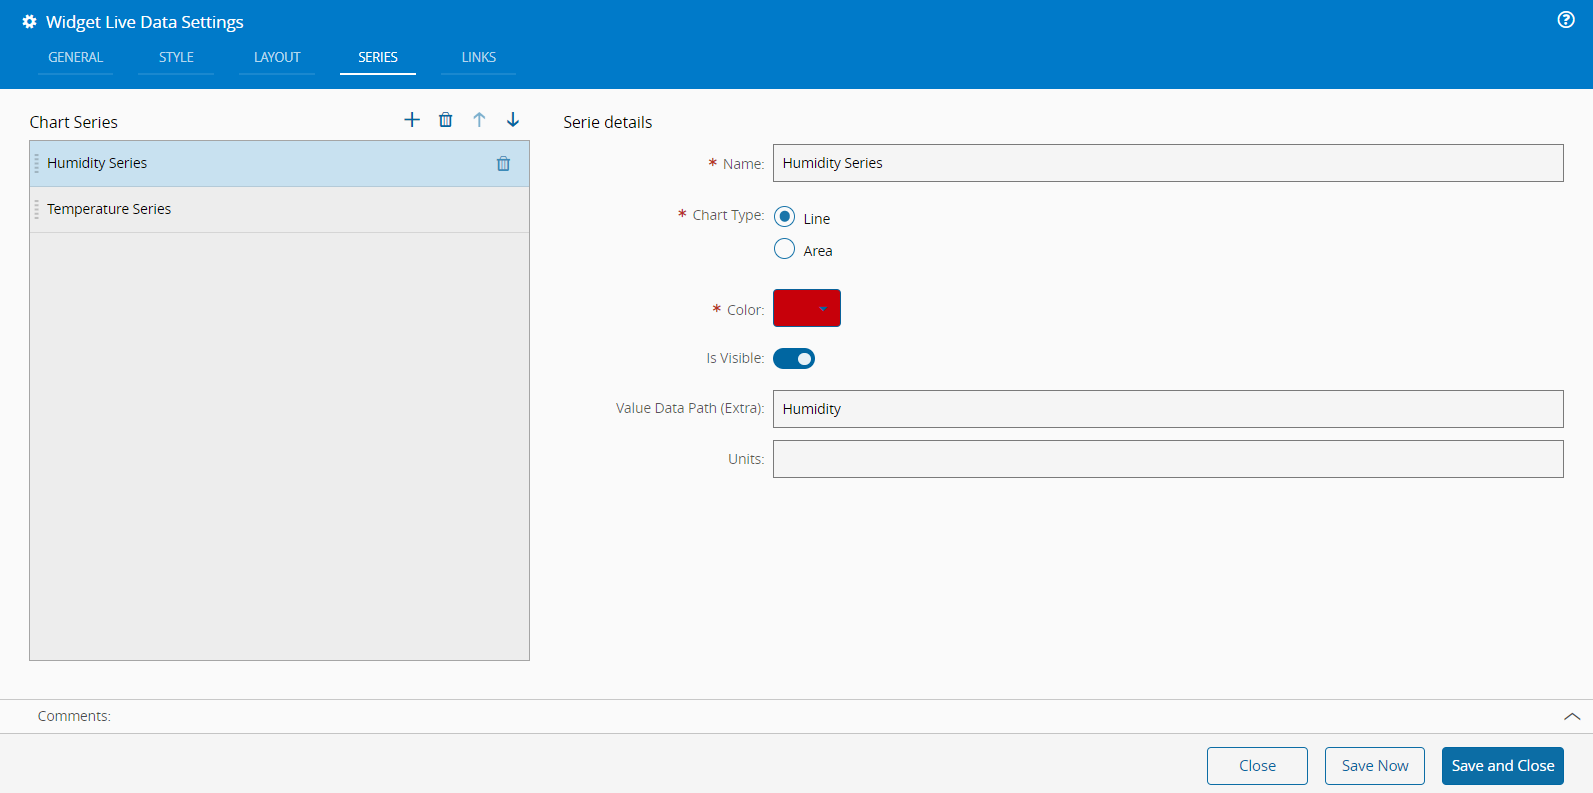This screenshot has height=793, width=1593.
Task: Click the Units input field
Action: coord(1167,459)
